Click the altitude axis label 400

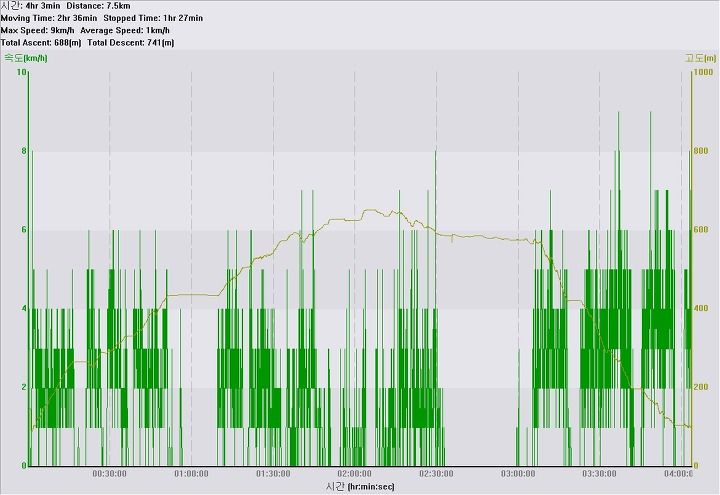pos(701,309)
